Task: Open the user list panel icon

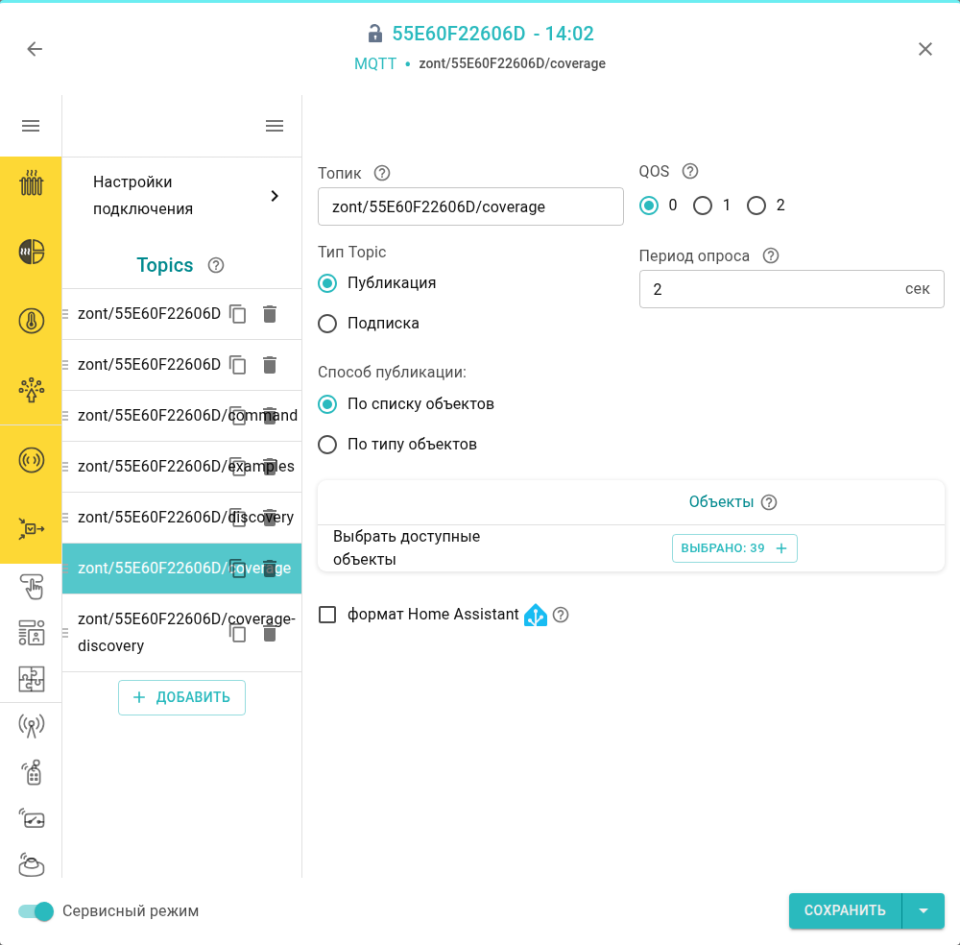Action: [x=31, y=633]
